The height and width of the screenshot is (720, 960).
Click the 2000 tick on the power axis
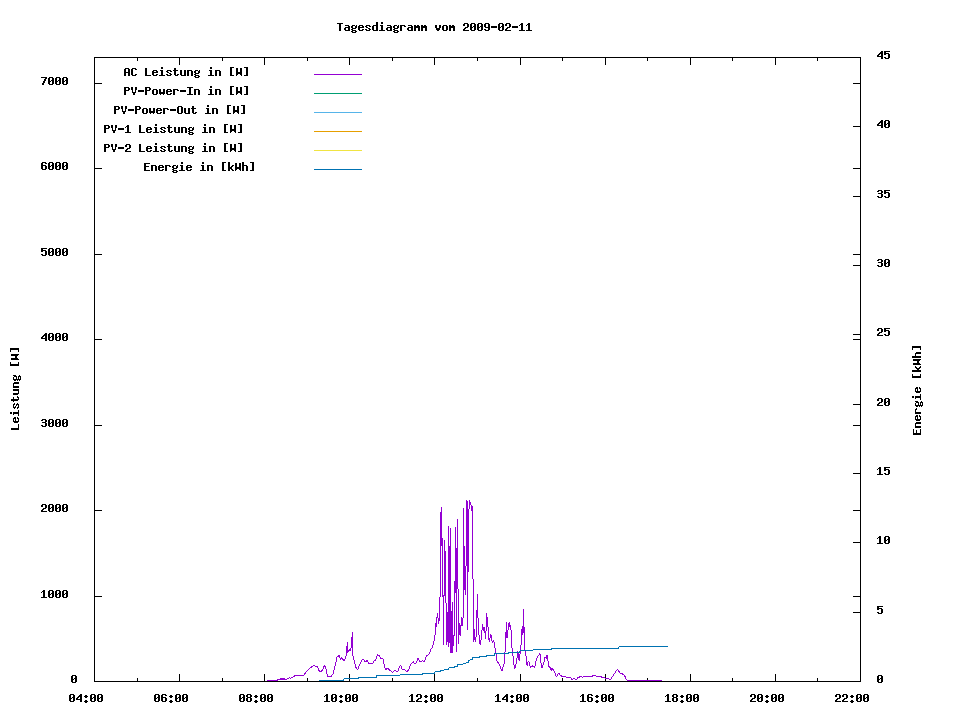pos(54,509)
